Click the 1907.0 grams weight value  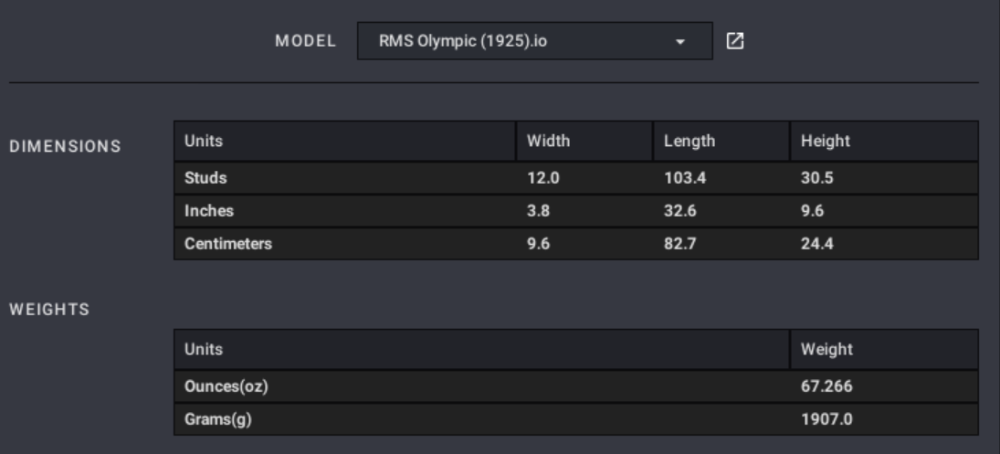coord(827,420)
